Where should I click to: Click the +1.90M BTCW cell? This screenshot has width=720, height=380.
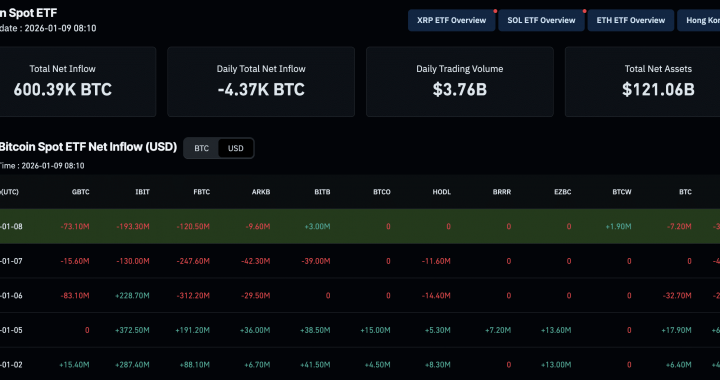click(x=618, y=227)
